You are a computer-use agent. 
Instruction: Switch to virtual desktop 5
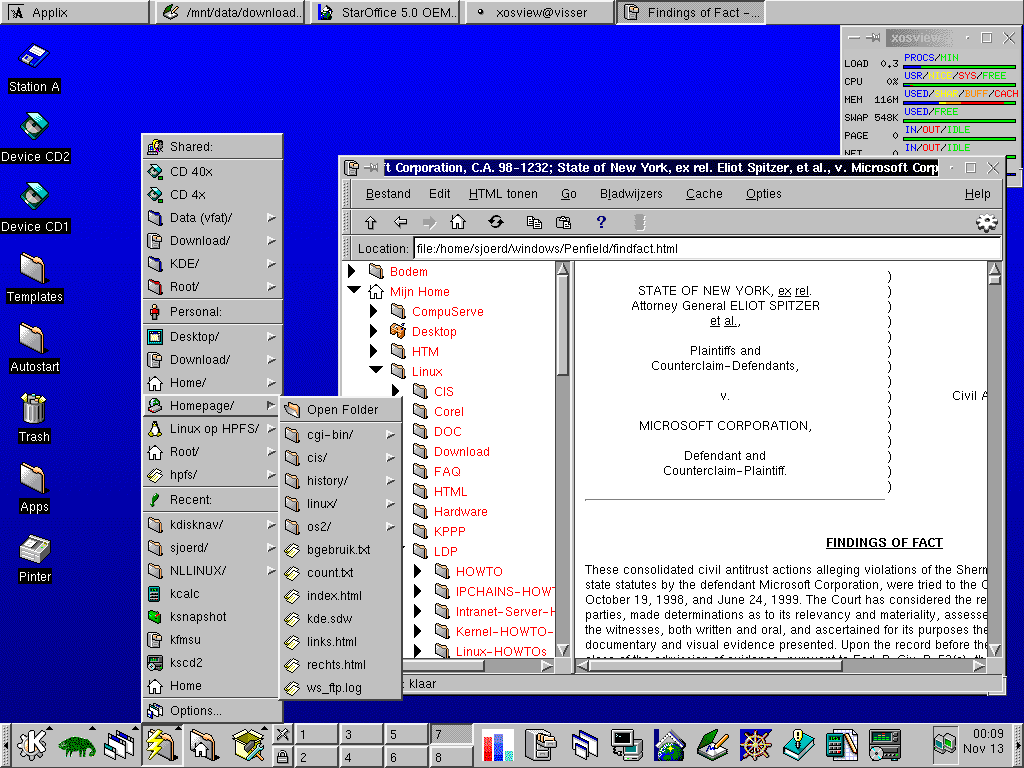406,735
